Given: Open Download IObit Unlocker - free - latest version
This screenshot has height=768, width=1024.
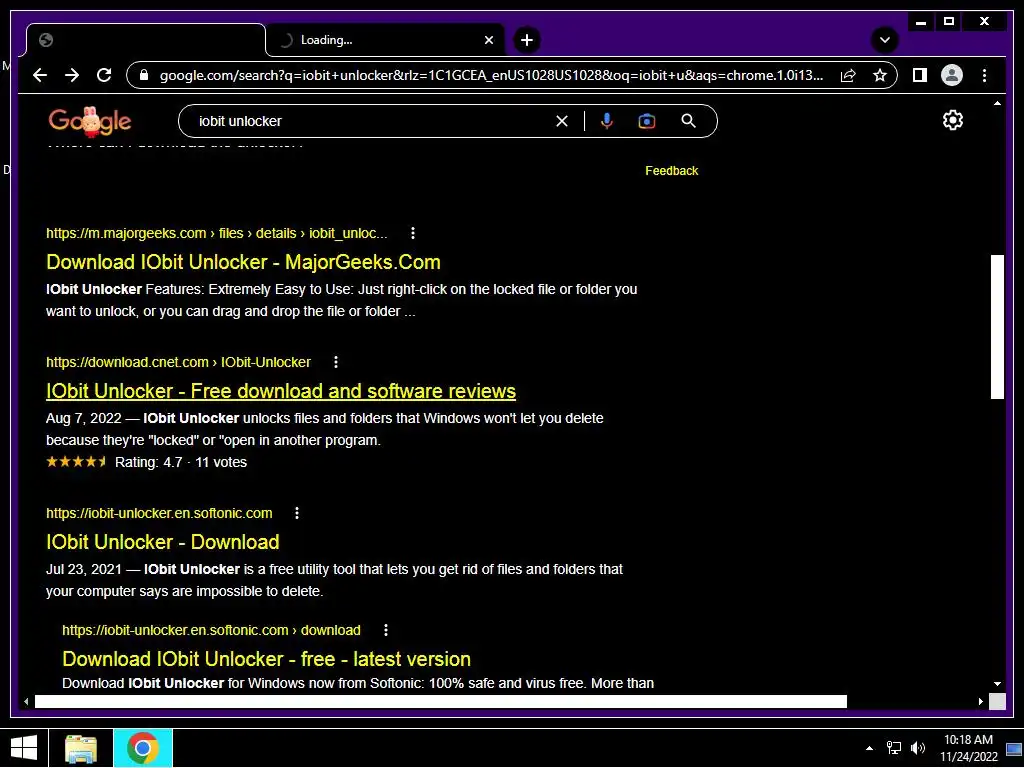Looking at the screenshot, I should 266,658.
